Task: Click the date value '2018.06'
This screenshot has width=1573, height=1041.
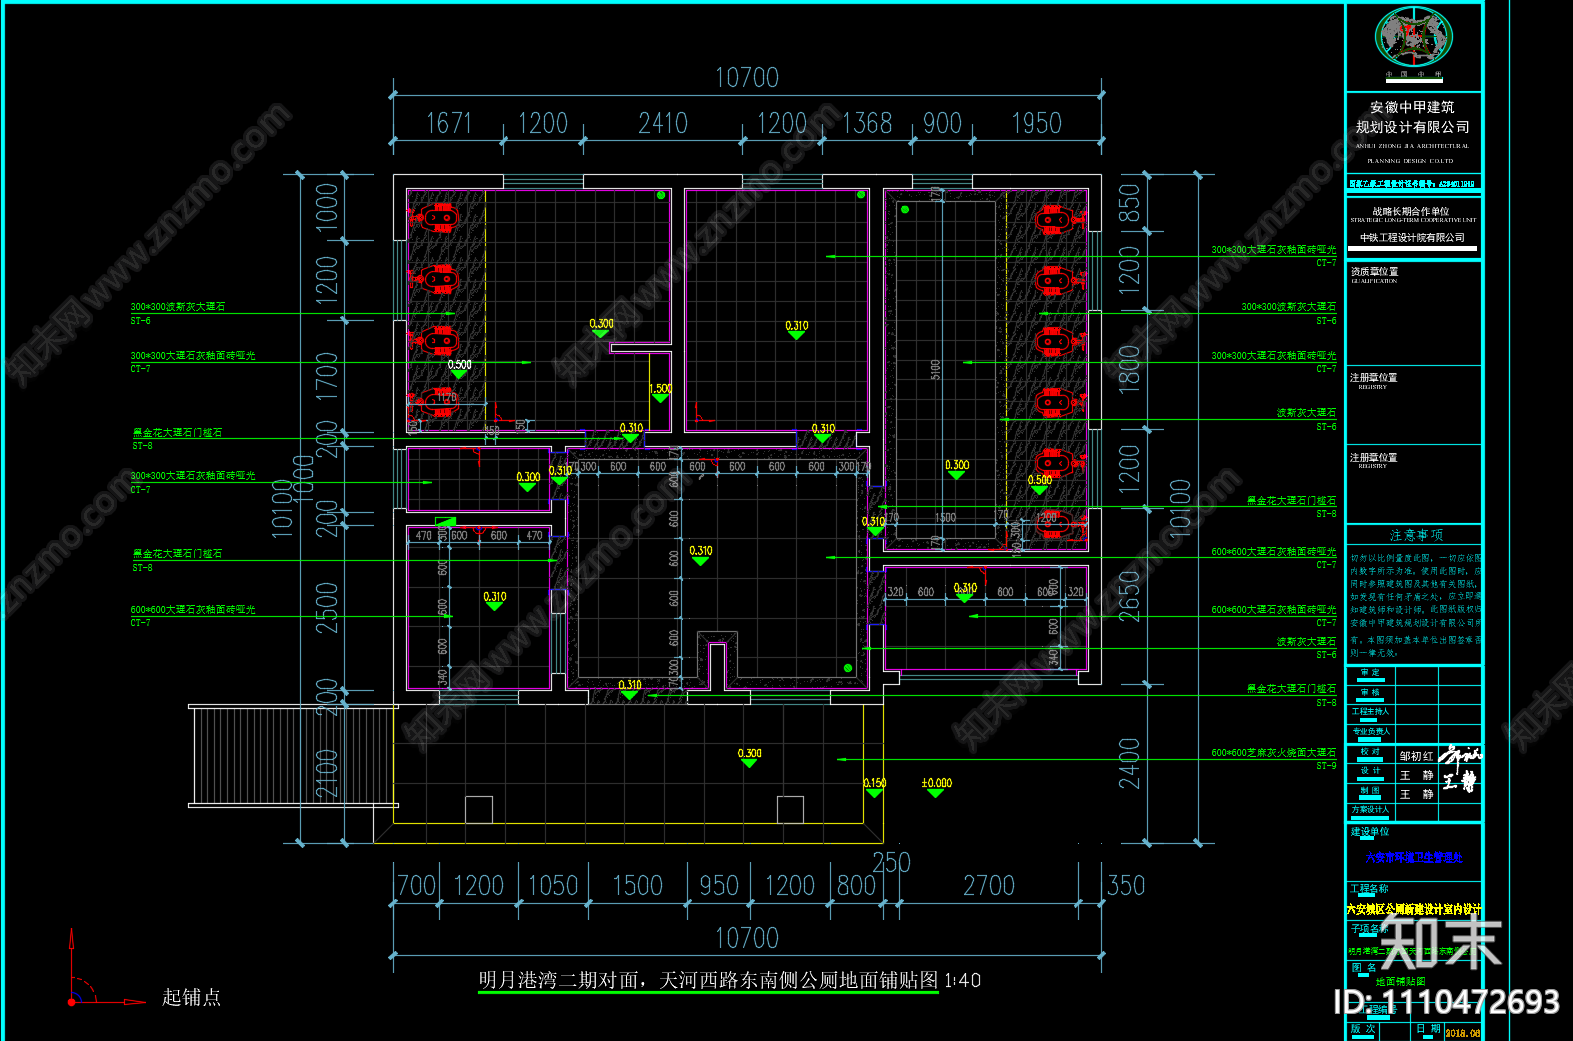Action: click(x=1462, y=1033)
